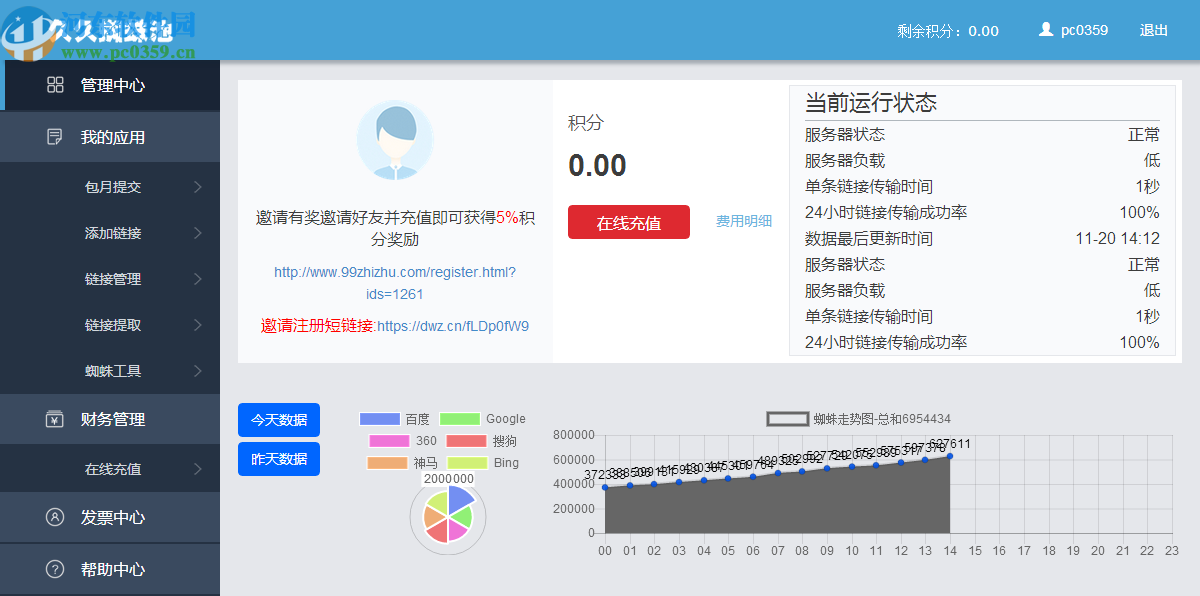Screen dimensions: 1200x596
Task: Click the 数据最后更新时间 row label
Action: point(869,238)
